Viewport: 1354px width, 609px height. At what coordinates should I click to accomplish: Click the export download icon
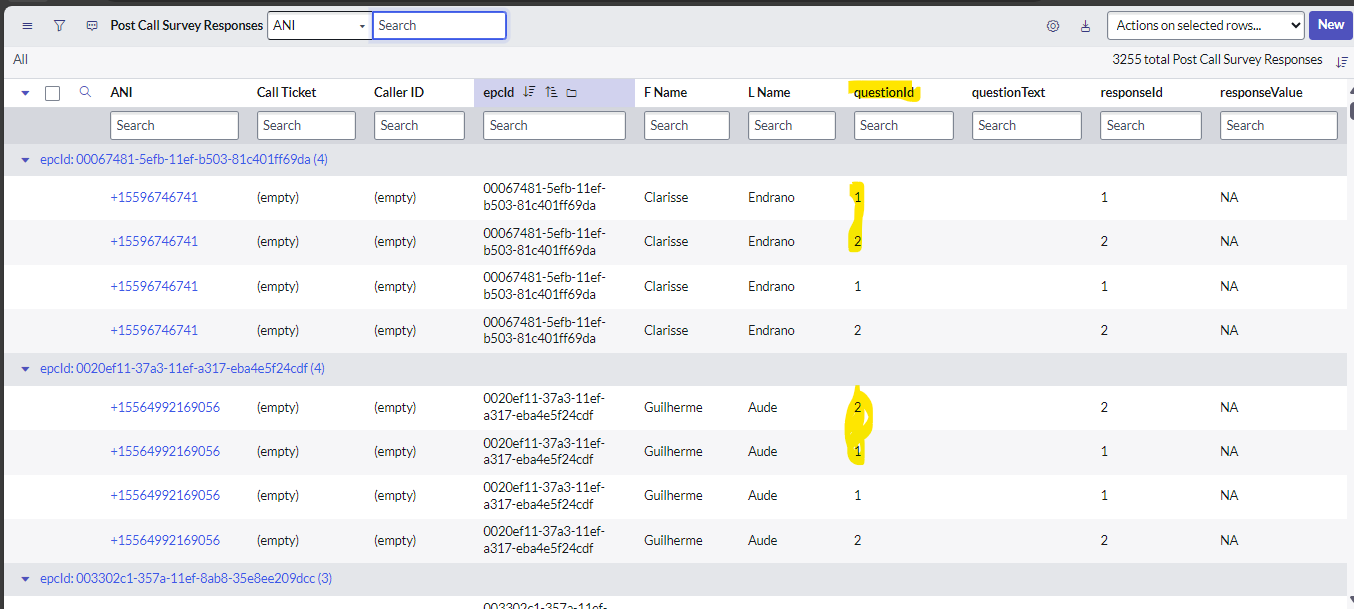(x=1085, y=26)
